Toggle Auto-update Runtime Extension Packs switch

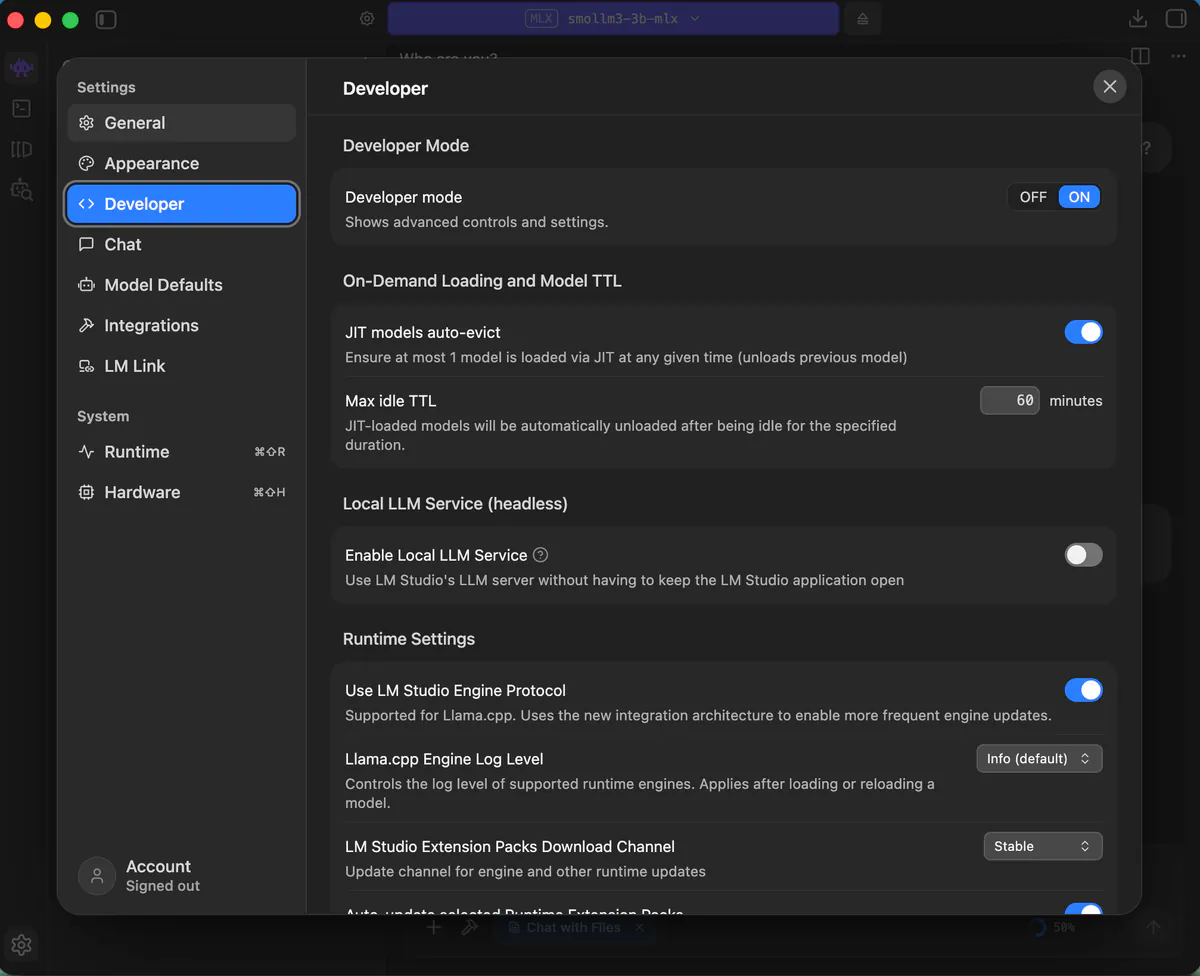(1083, 910)
